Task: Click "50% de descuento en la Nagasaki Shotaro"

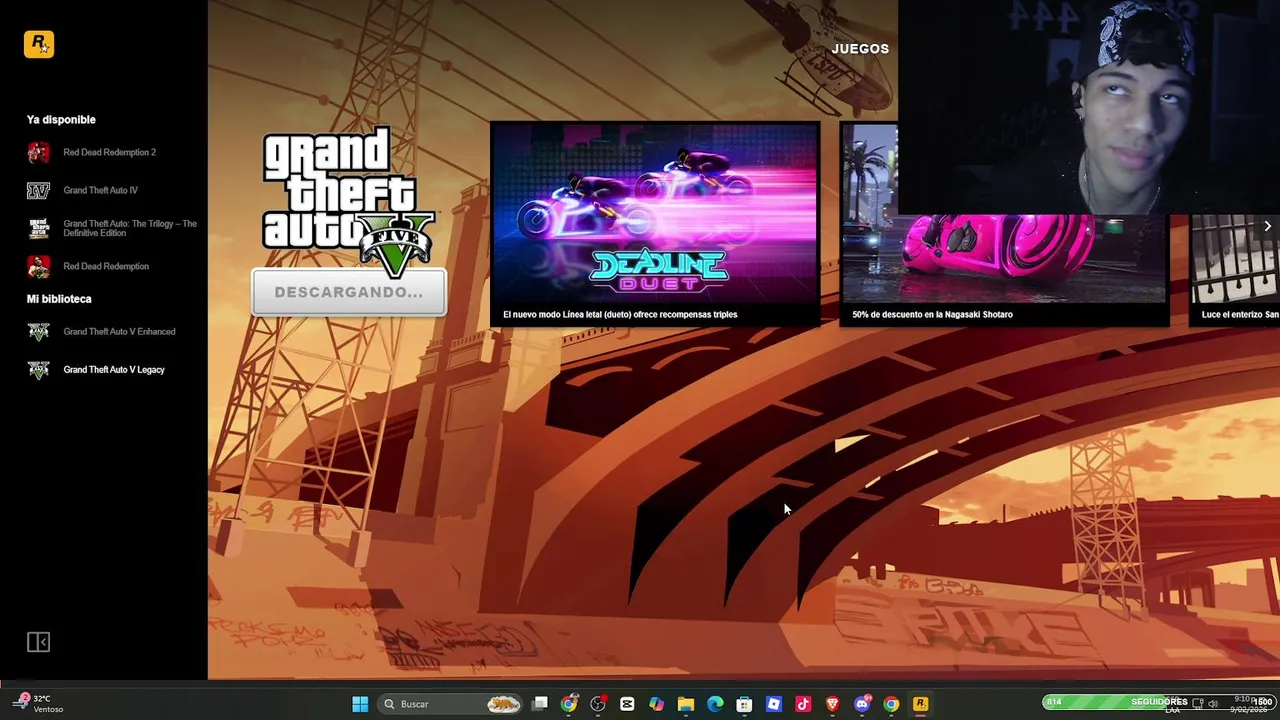Action: [932, 314]
